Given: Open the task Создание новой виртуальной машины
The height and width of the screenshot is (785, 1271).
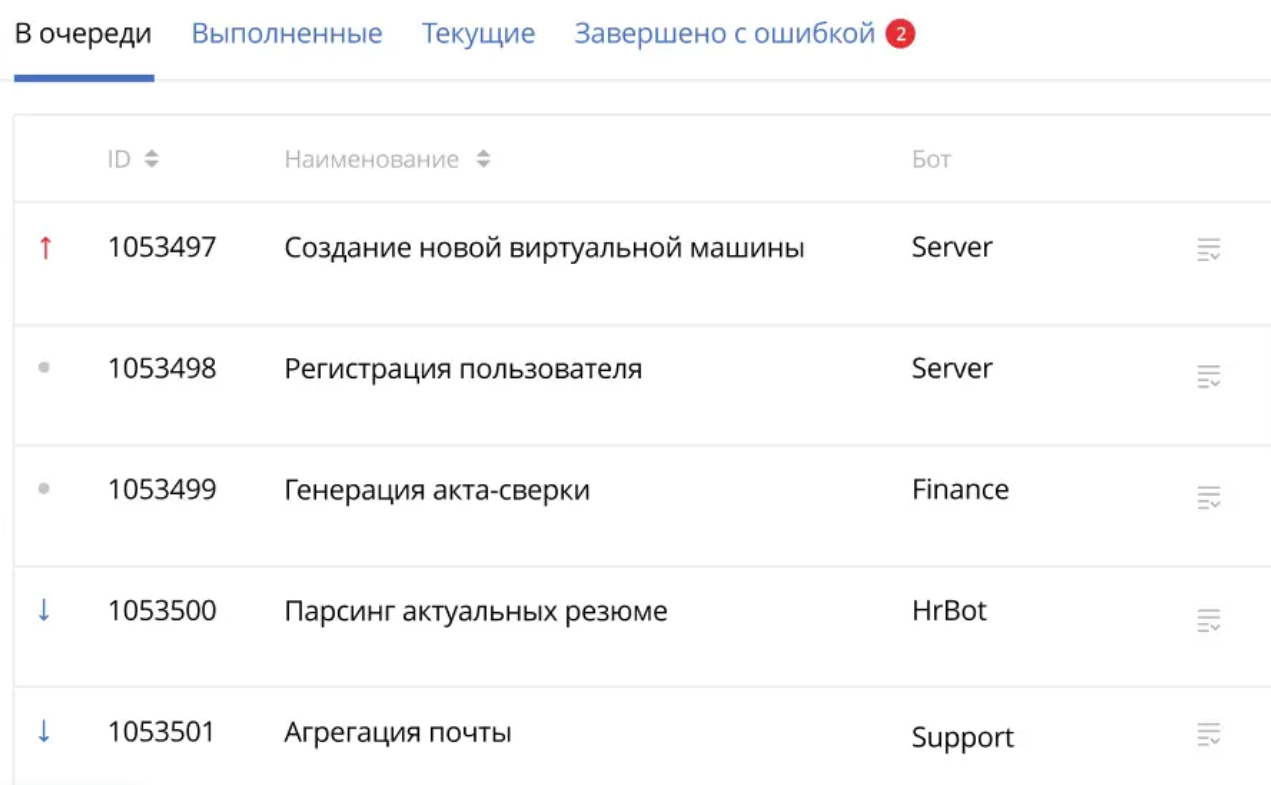Looking at the screenshot, I should (x=544, y=248).
